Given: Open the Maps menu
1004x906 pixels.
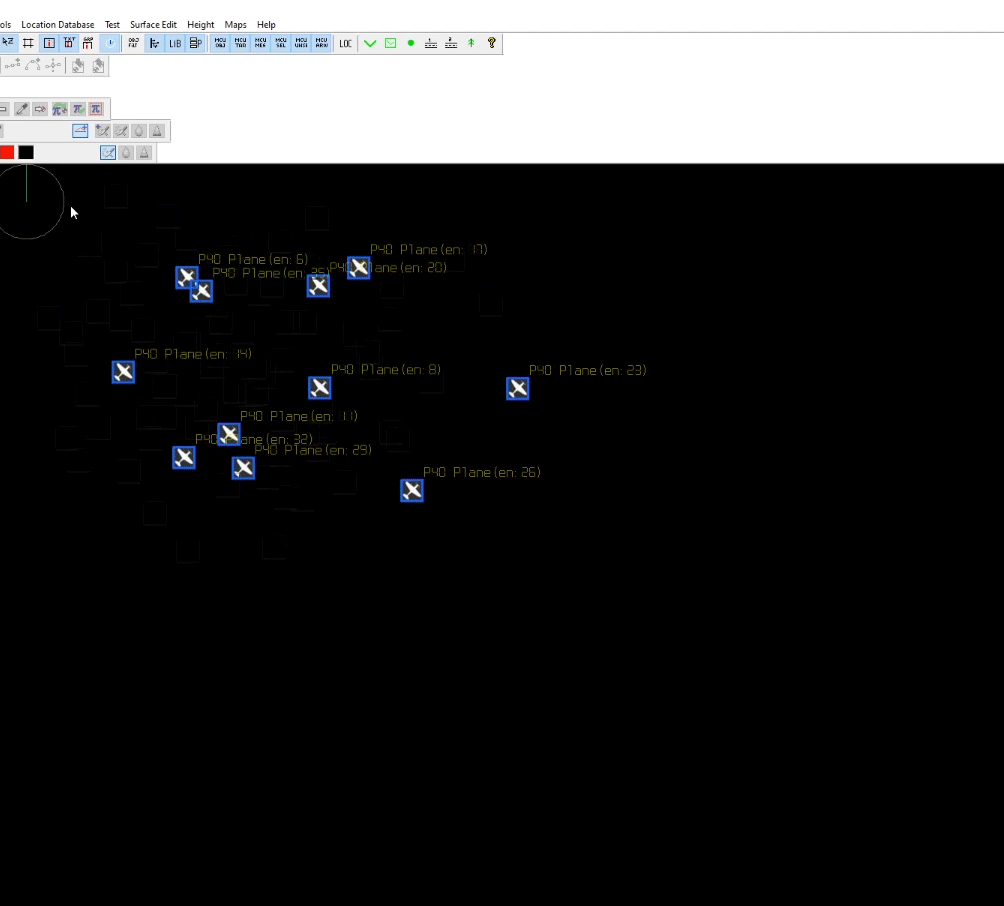Looking at the screenshot, I should tap(235, 24).
